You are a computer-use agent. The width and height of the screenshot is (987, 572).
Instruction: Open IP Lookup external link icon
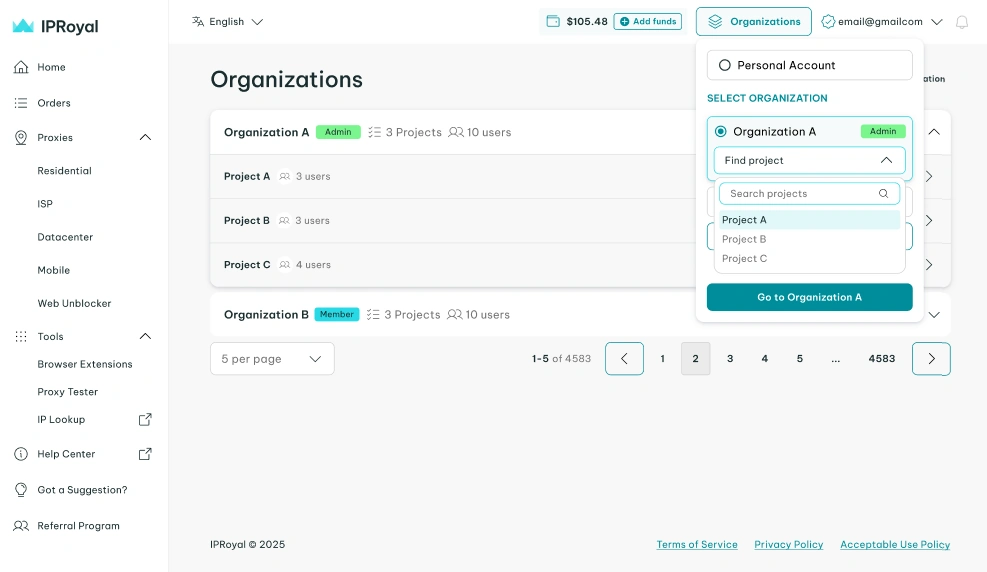pos(145,419)
